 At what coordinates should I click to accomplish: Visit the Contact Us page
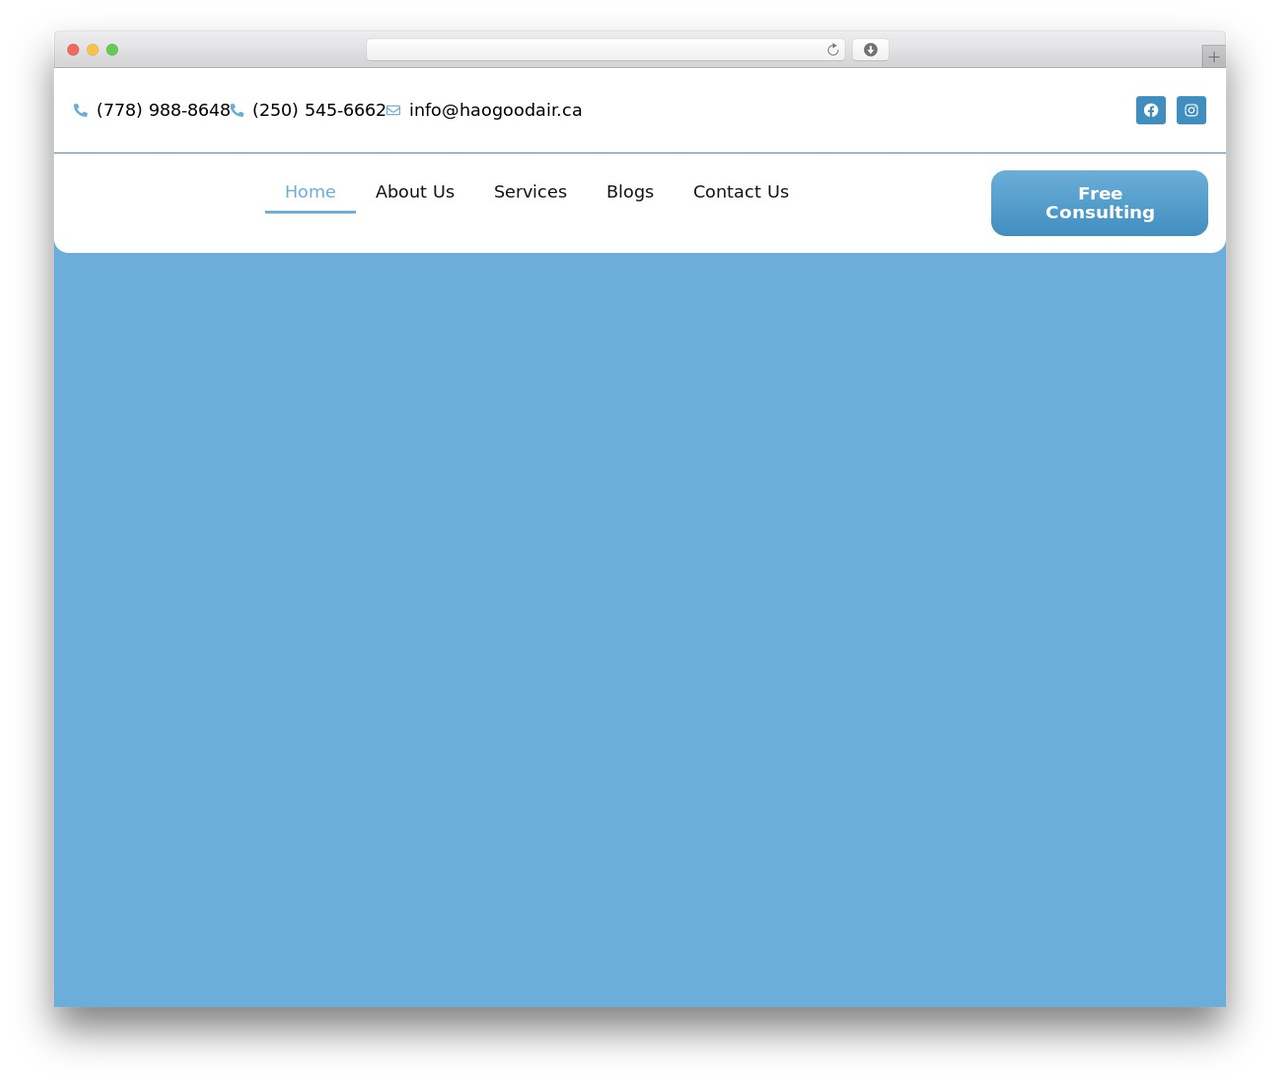741,192
